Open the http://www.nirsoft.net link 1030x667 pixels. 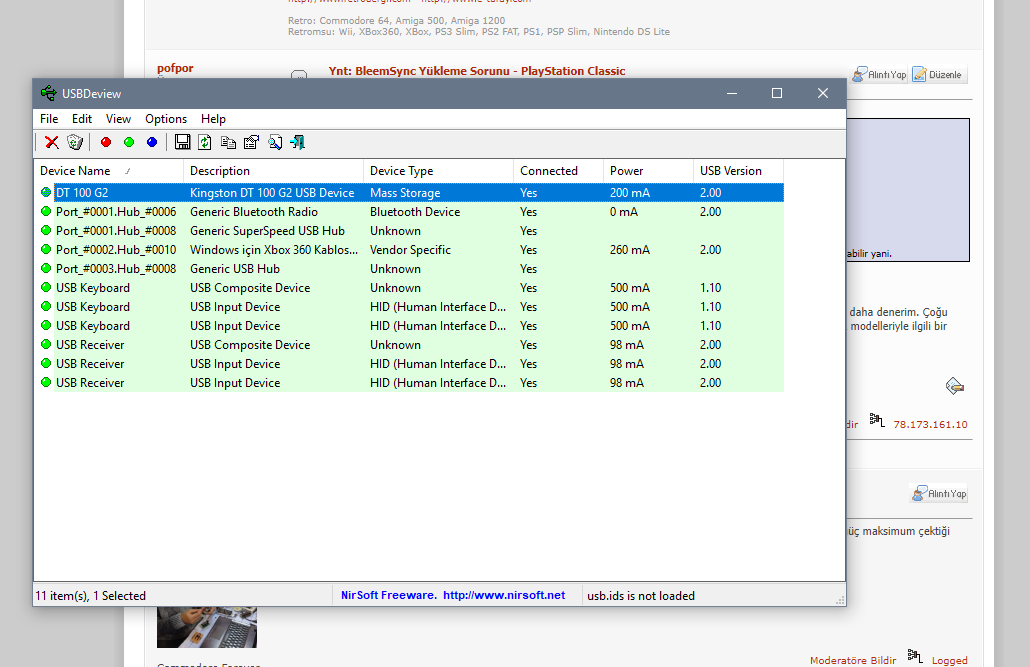click(504, 595)
